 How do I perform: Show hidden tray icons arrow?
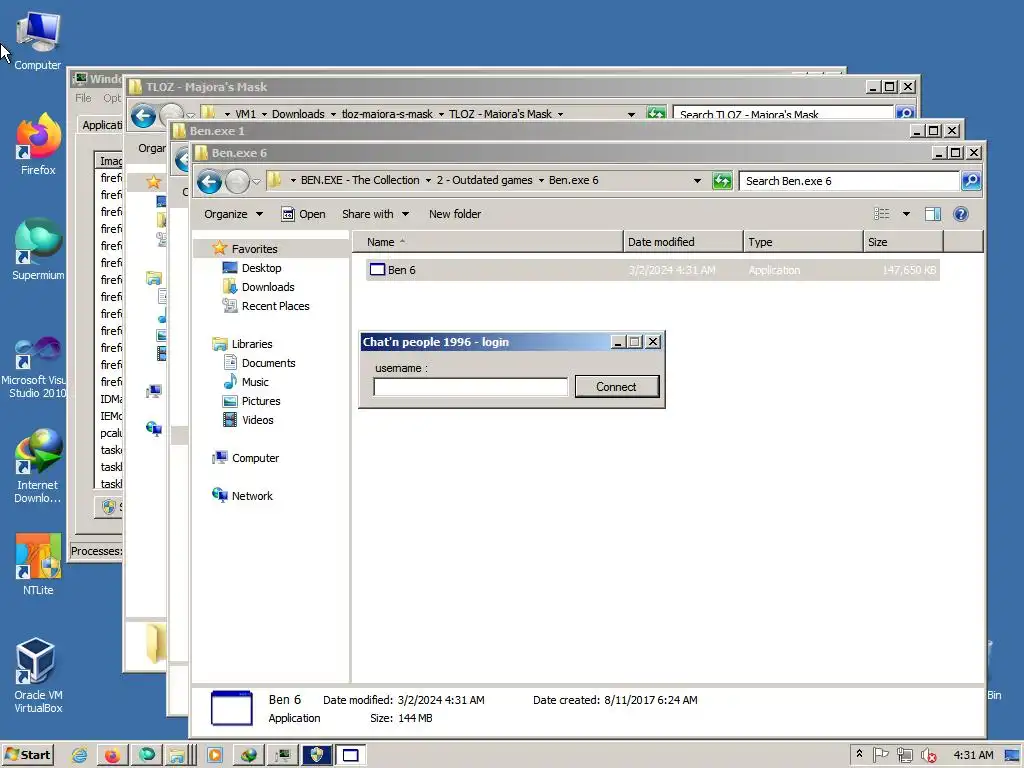[859, 754]
